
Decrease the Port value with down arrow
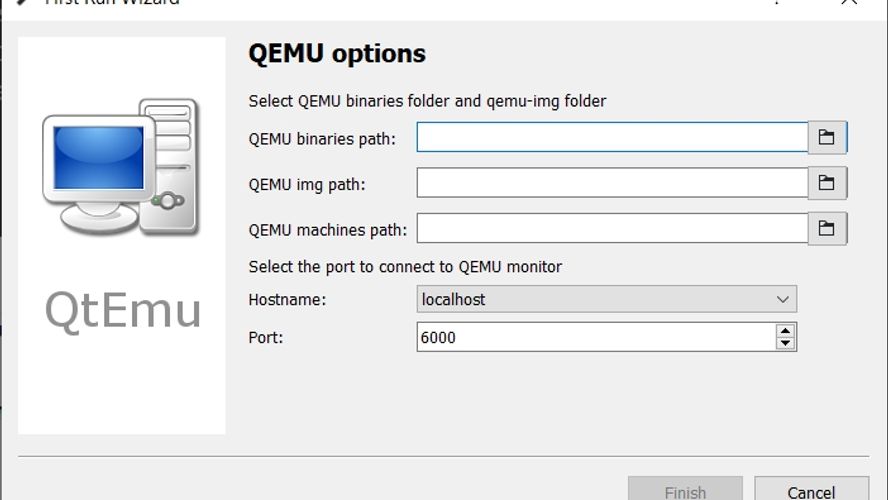click(x=785, y=343)
